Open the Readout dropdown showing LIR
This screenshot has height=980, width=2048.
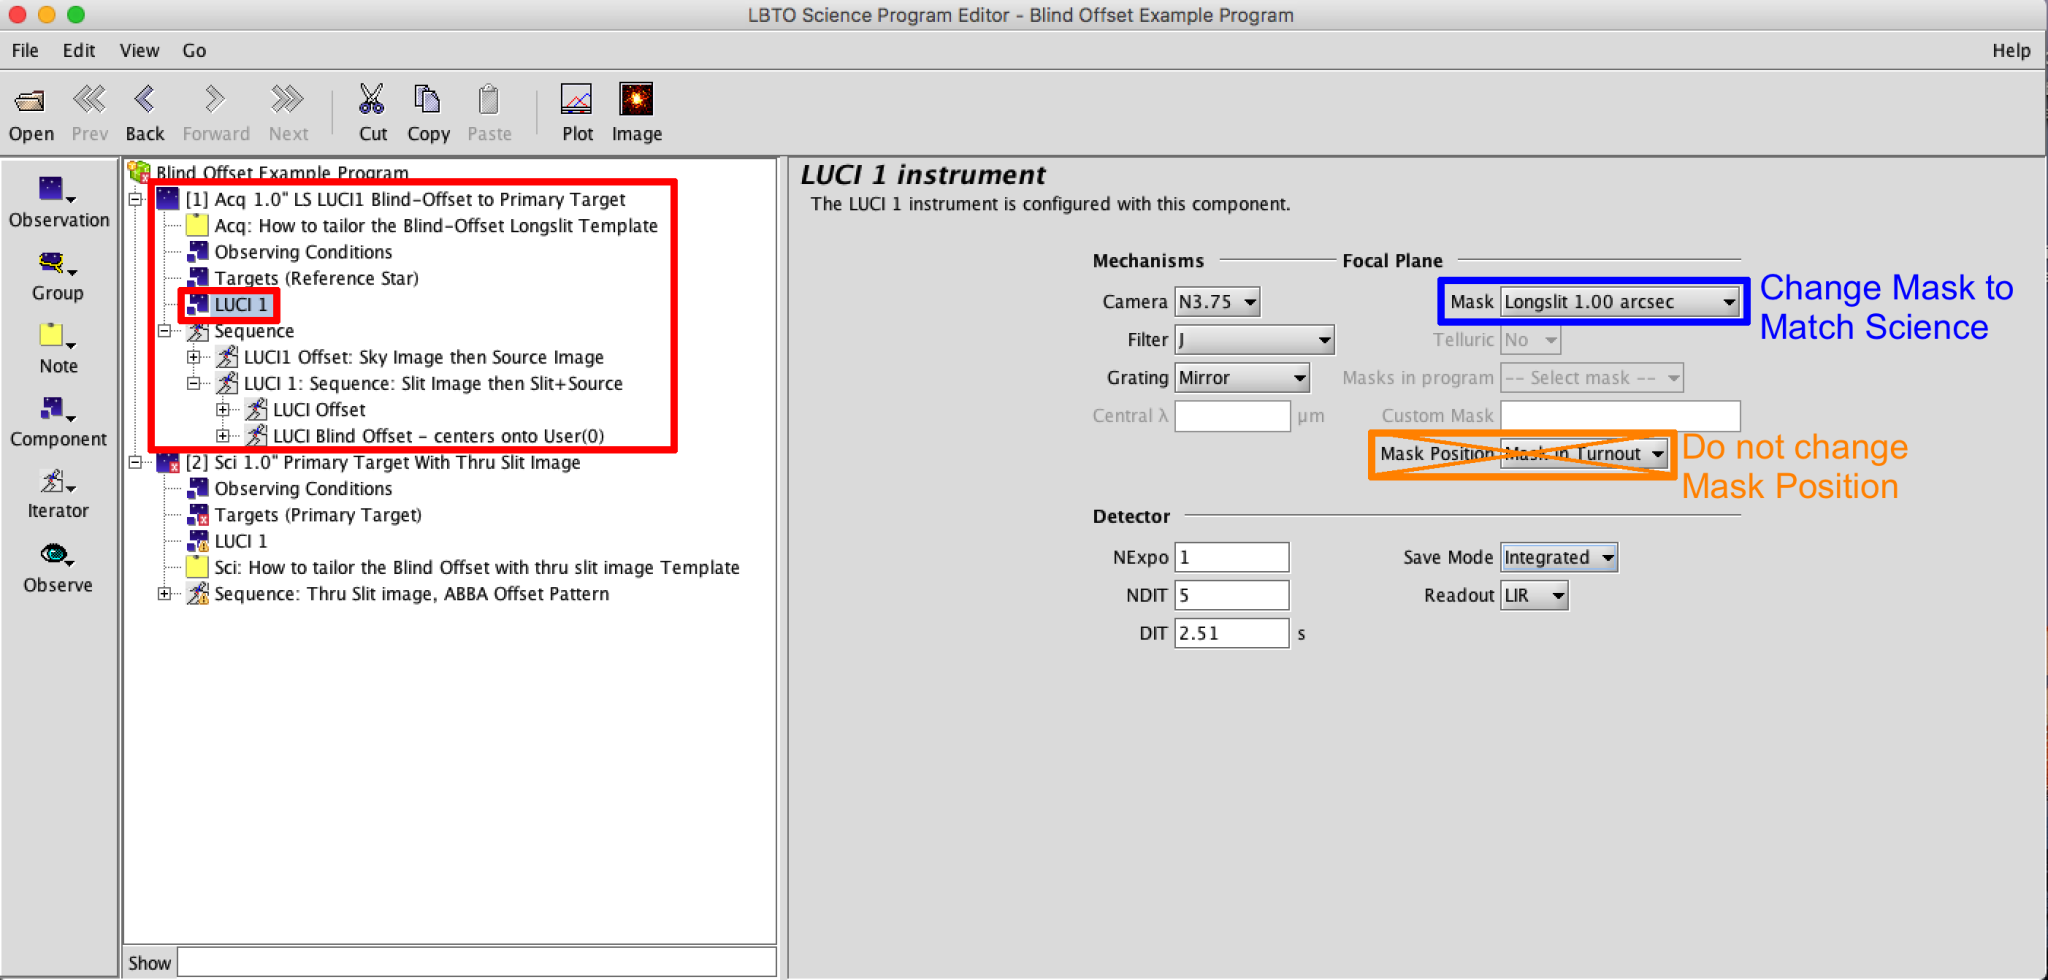[1534, 596]
